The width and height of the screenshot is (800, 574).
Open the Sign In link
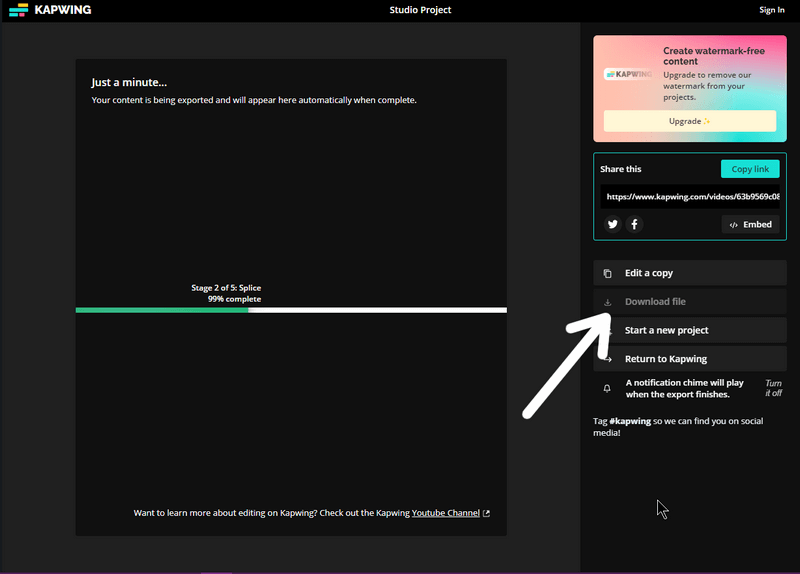coord(771,10)
